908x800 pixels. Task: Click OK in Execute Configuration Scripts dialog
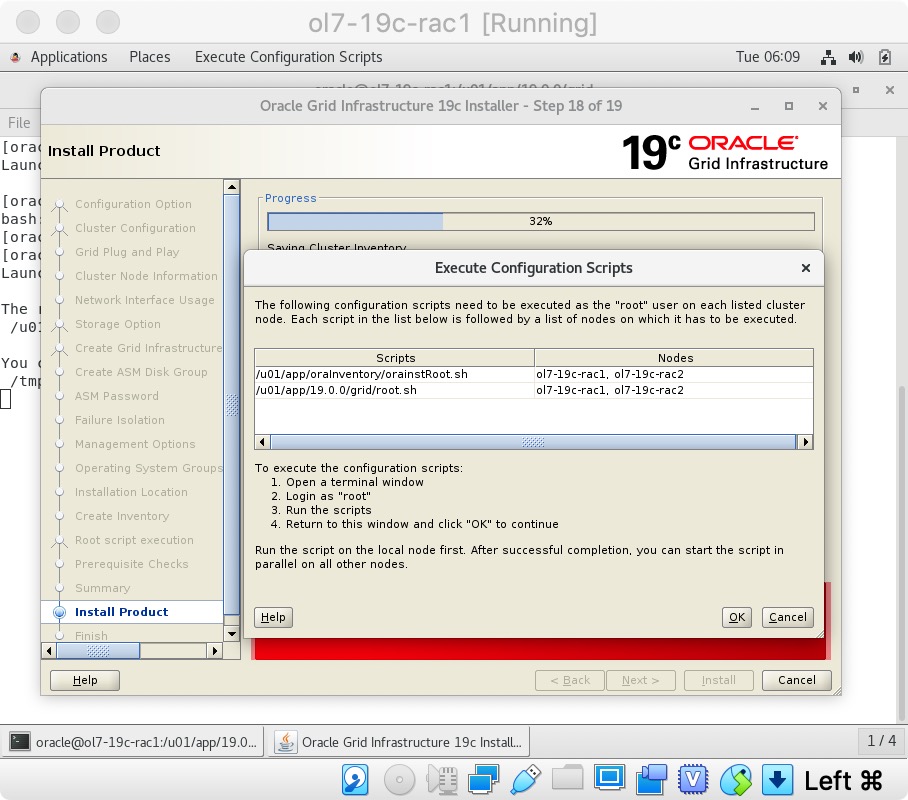(737, 617)
